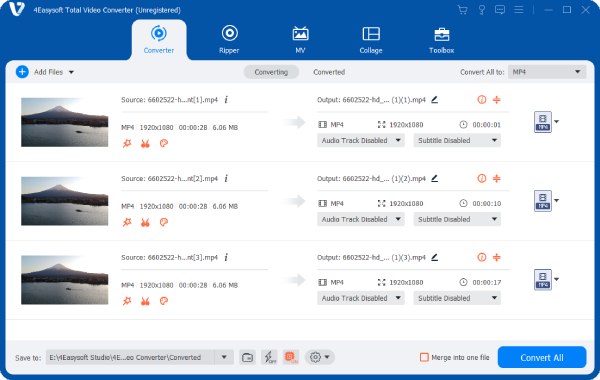Select thumbnail of nt[1].mp4 video
Image resolution: width=600 pixels, height=380 pixels.
click(x=64, y=122)
